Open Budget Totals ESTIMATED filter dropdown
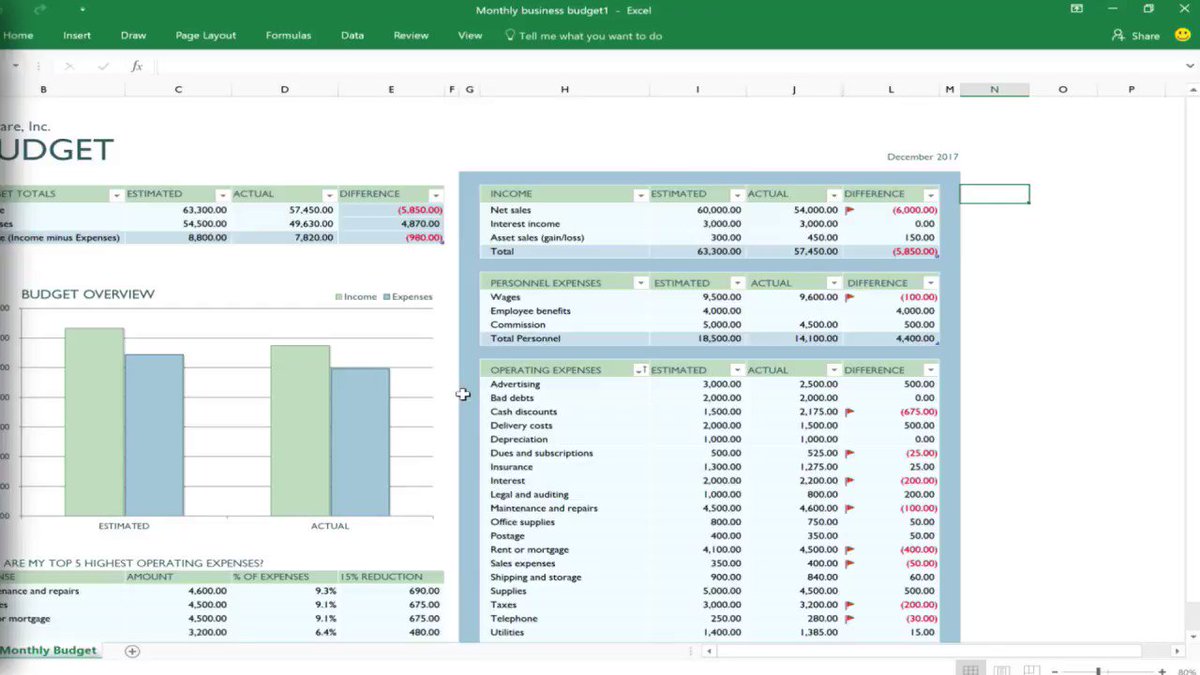 coord(222,194)
